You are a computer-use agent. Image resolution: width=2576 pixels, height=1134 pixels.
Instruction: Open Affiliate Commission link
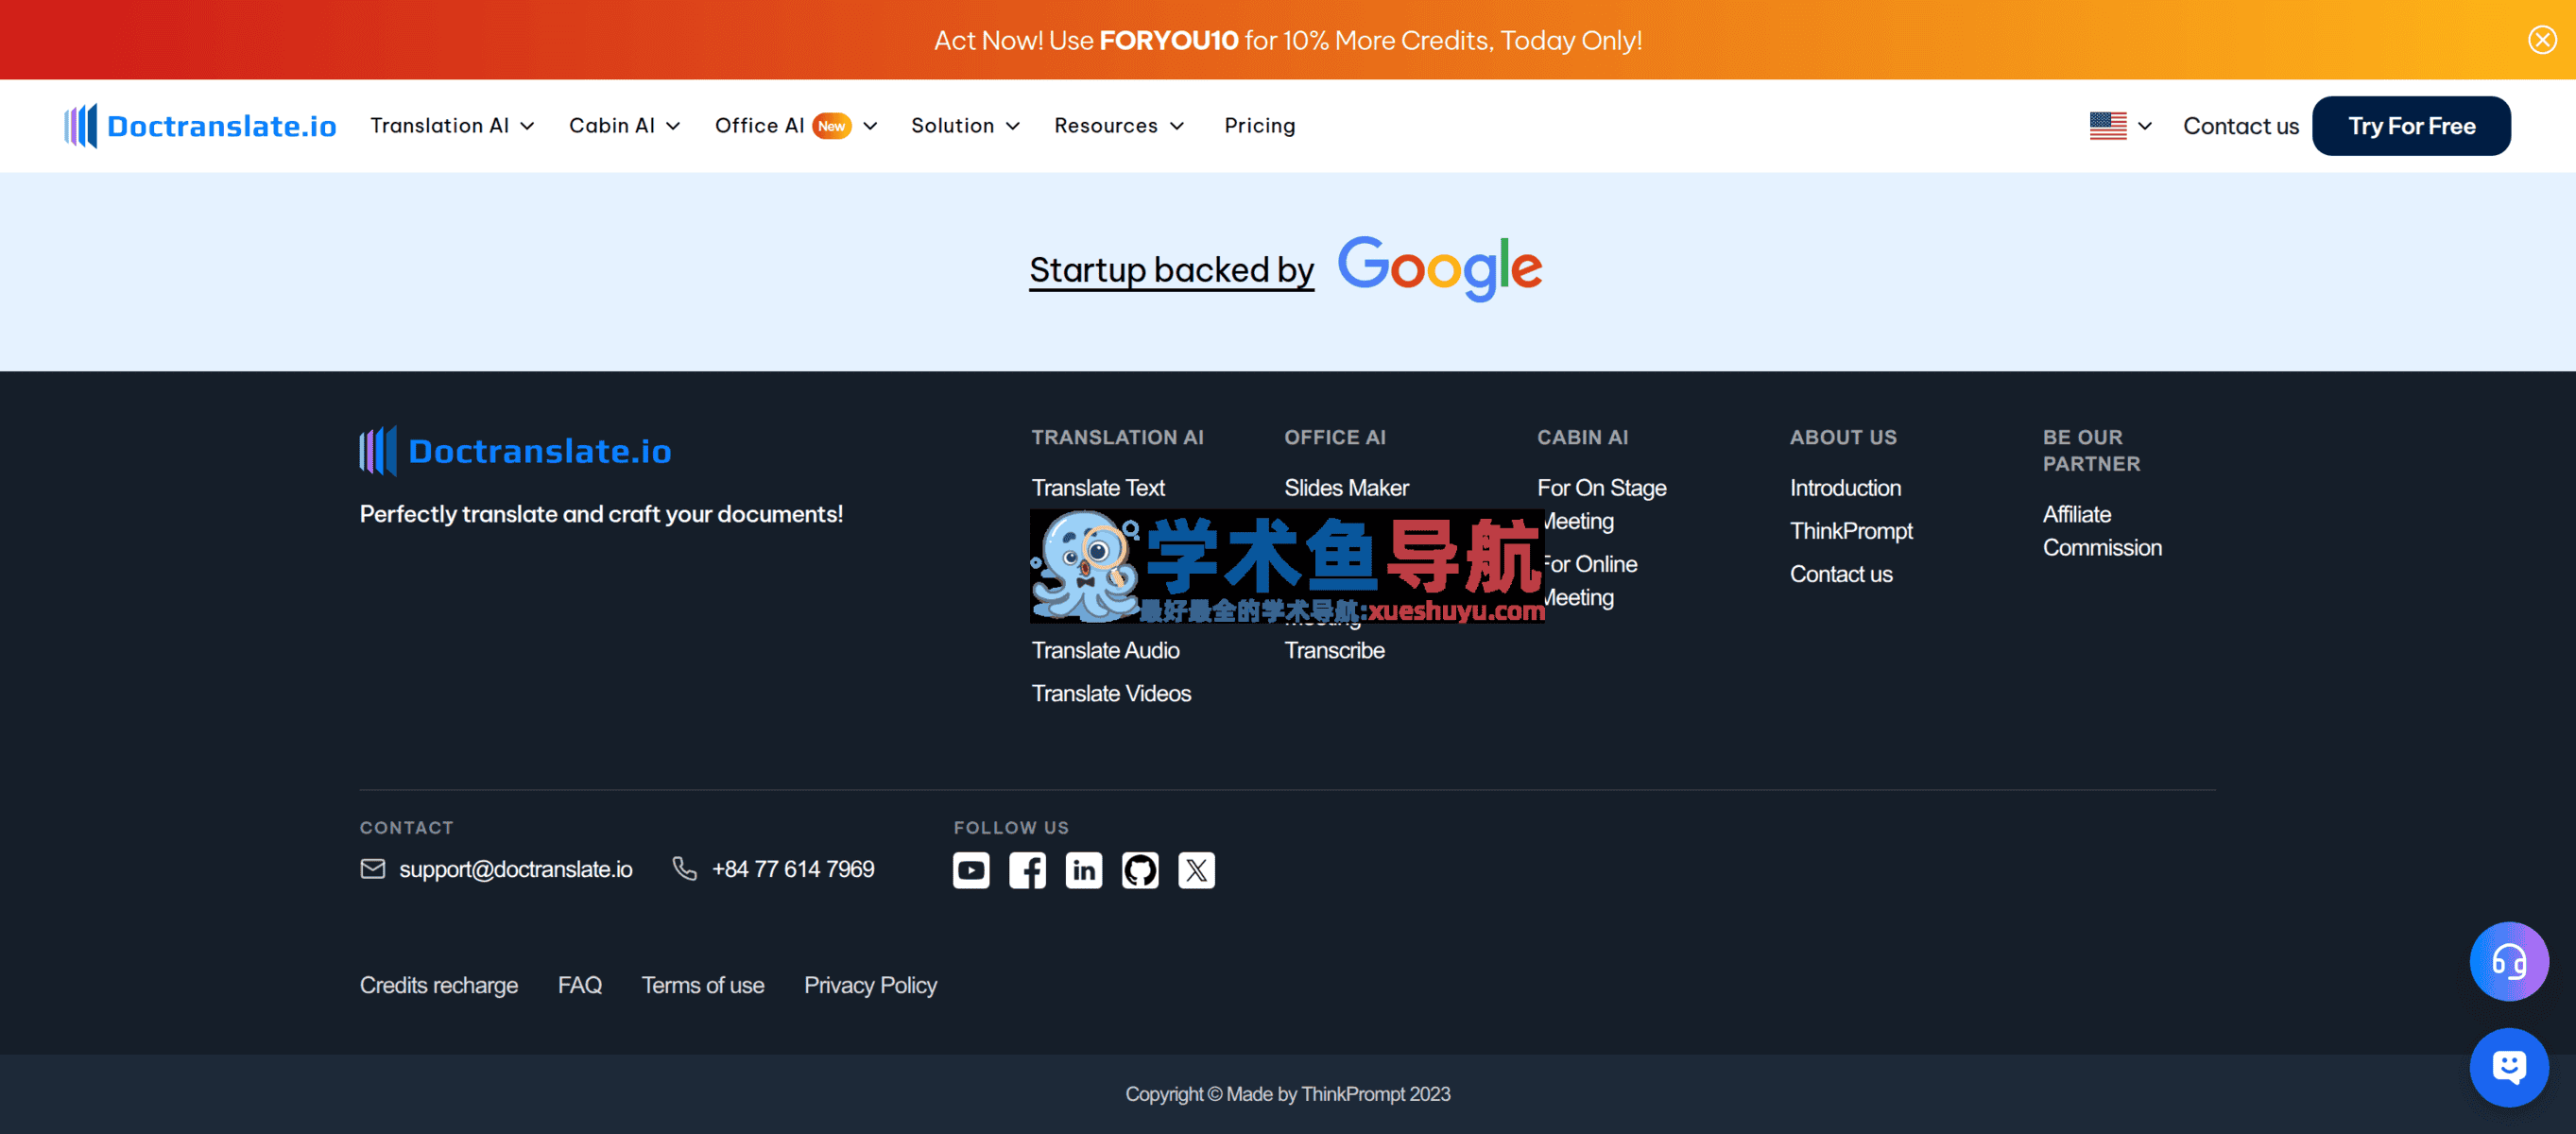tap(2102, 531)
